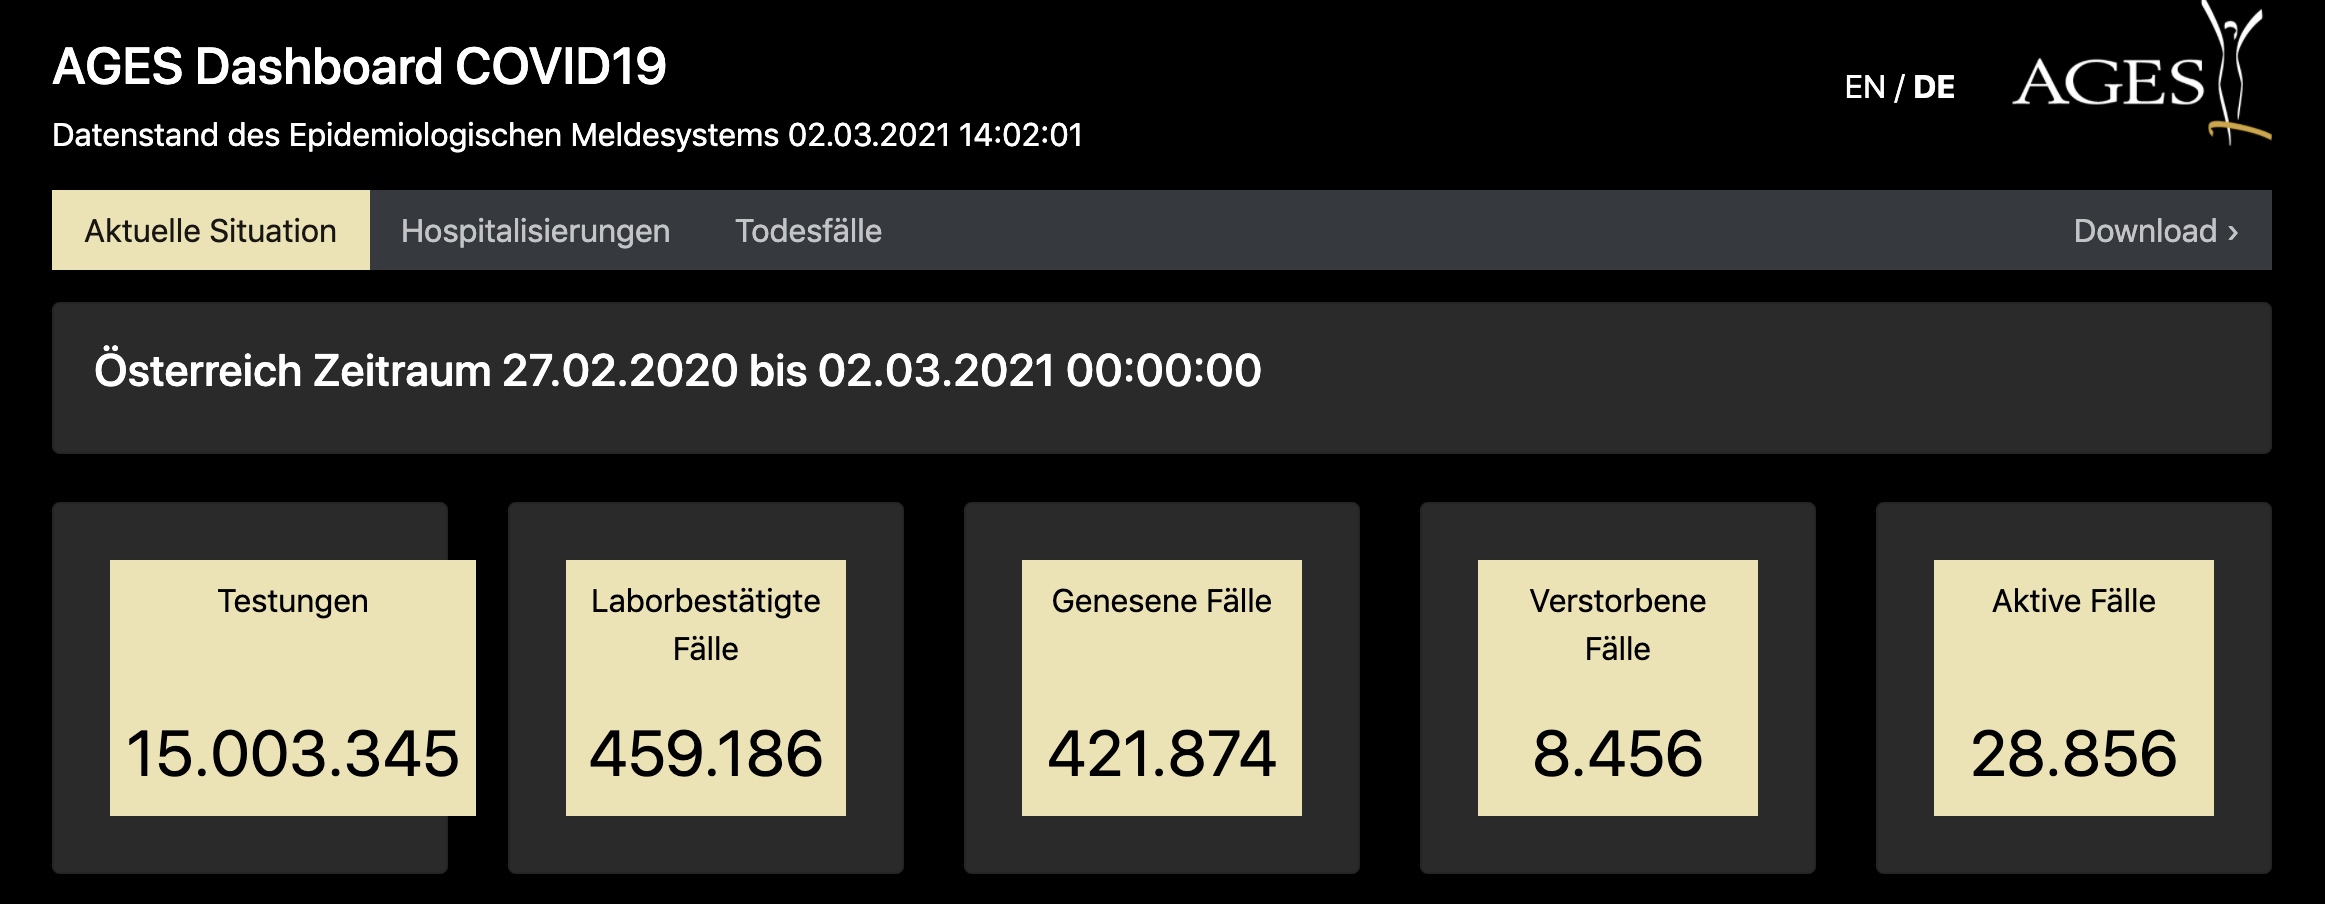Click the AGES Dashboard COVID19 title
The height and width of the screenshot is (904, 2325).
pyautogui.click(x=359, y=67)
